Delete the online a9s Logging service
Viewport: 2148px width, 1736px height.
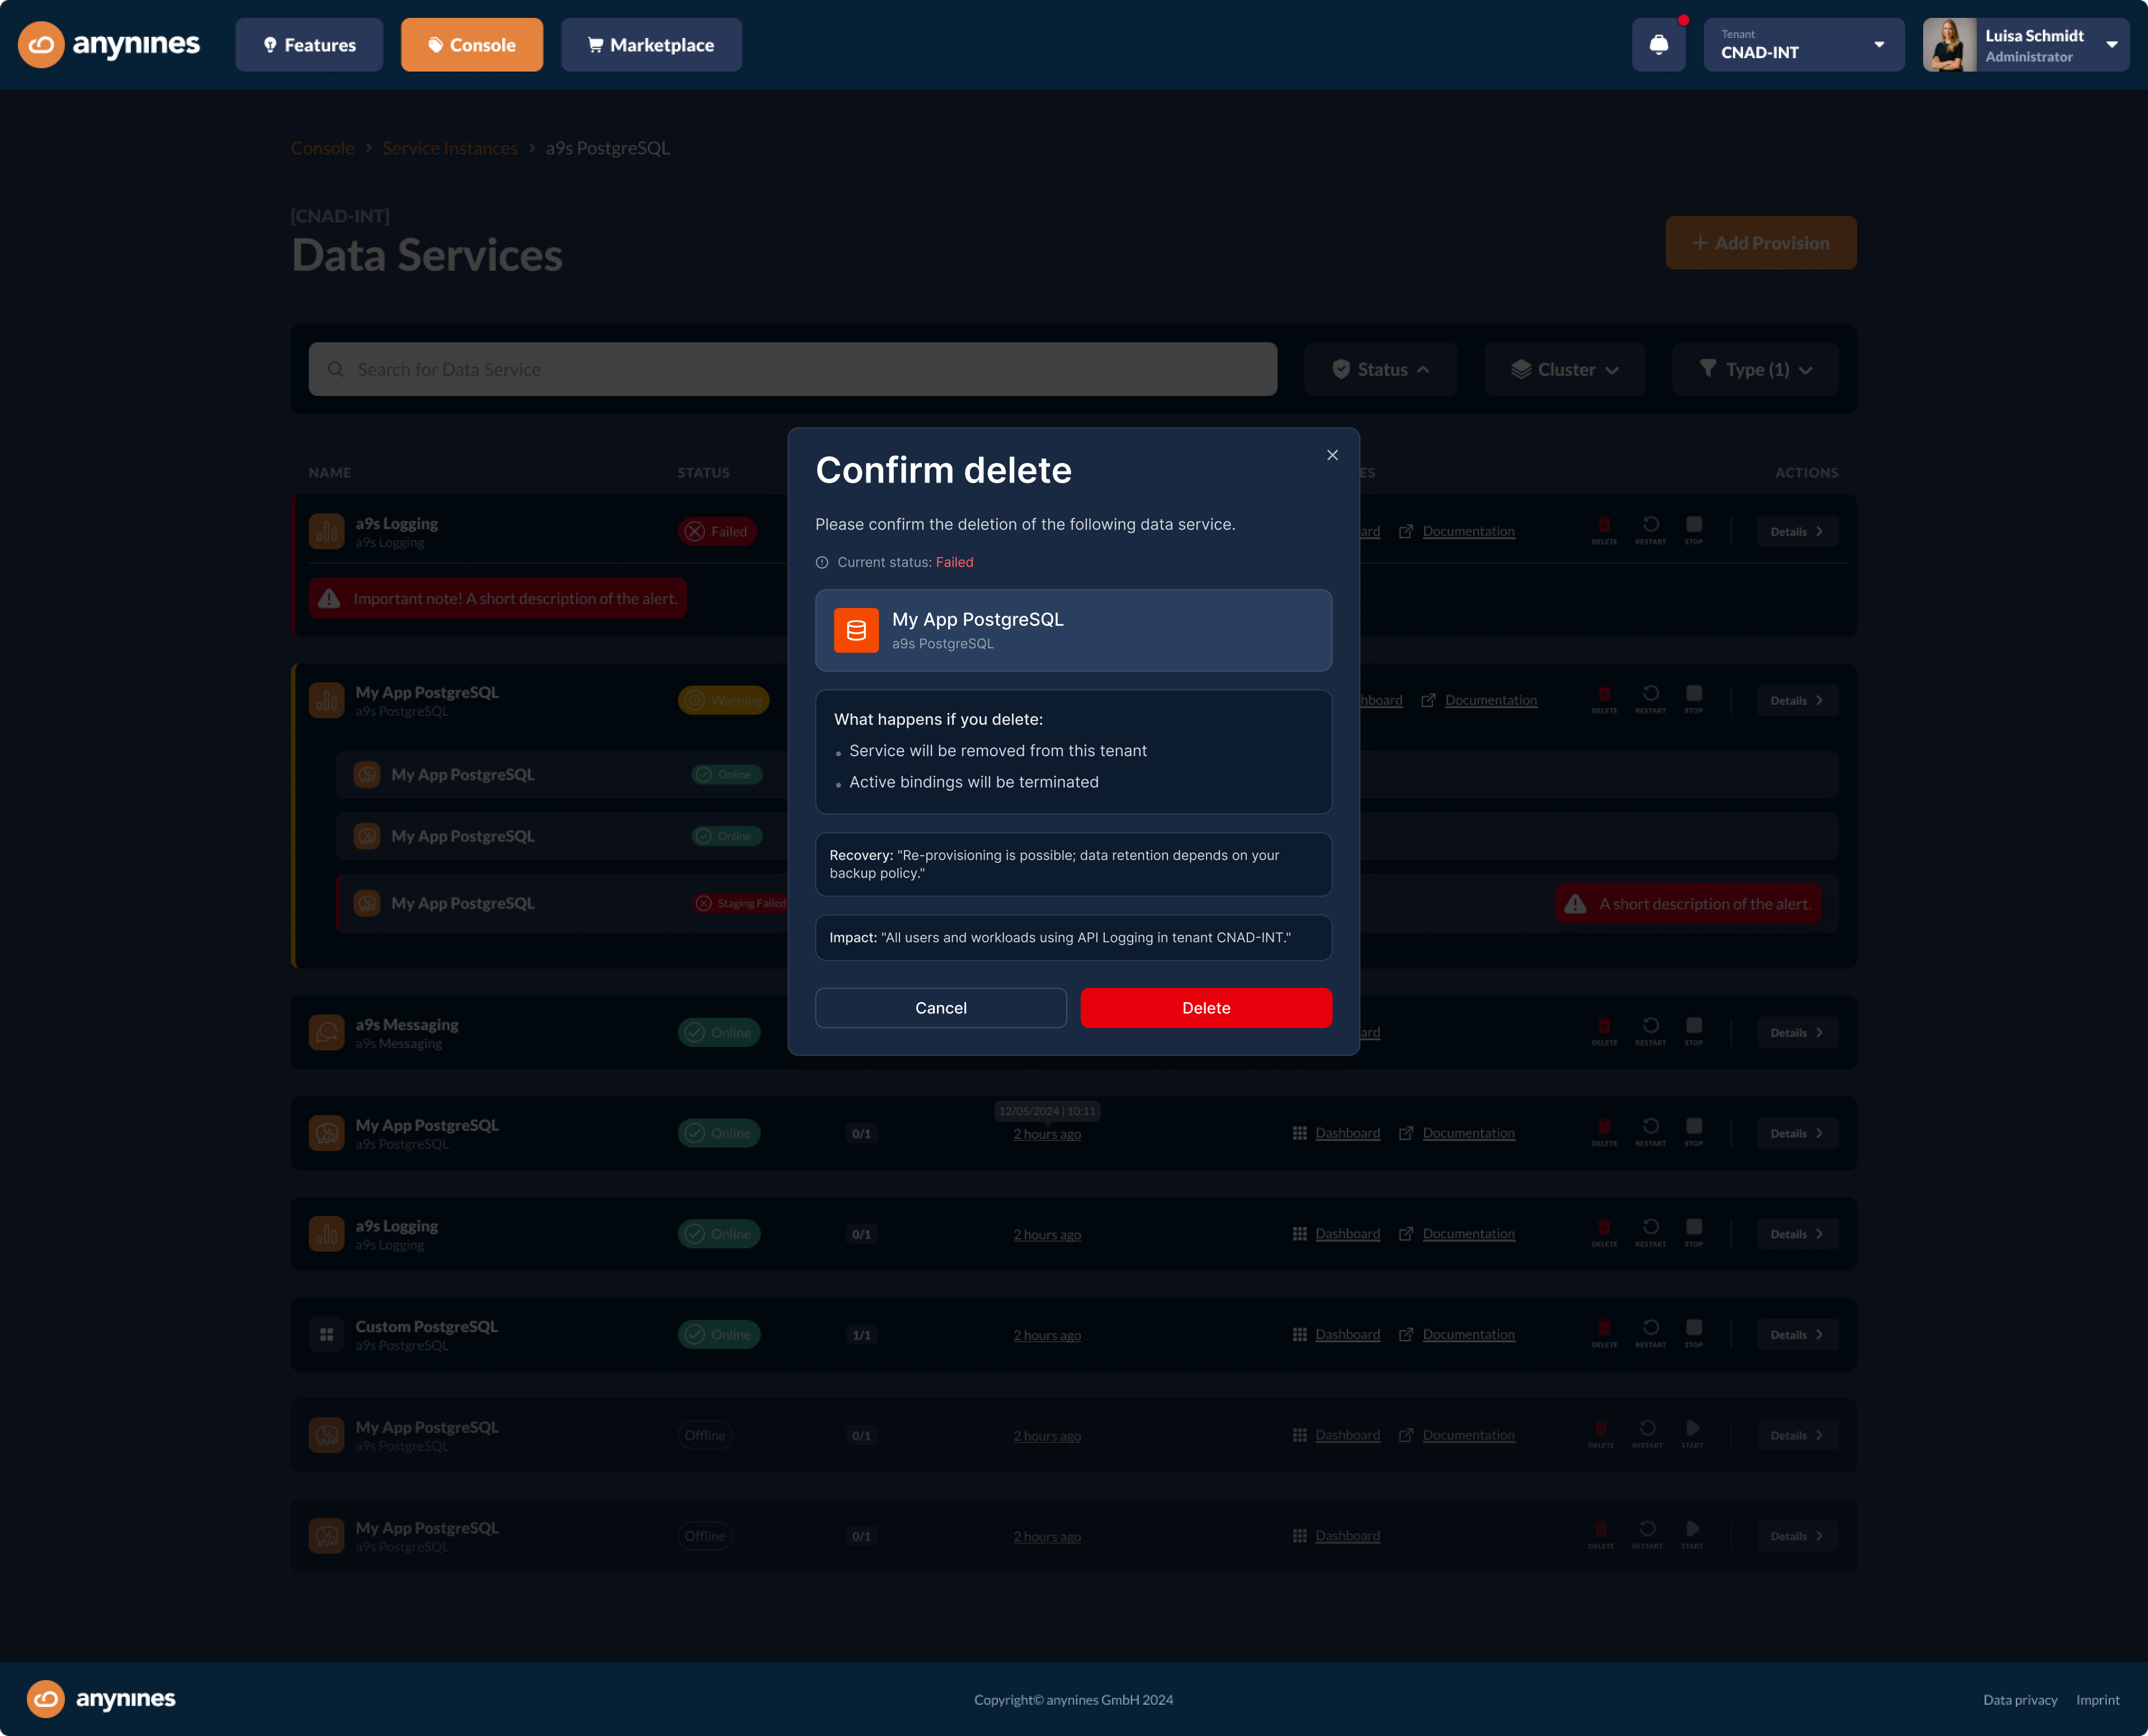[1604, 1231]
